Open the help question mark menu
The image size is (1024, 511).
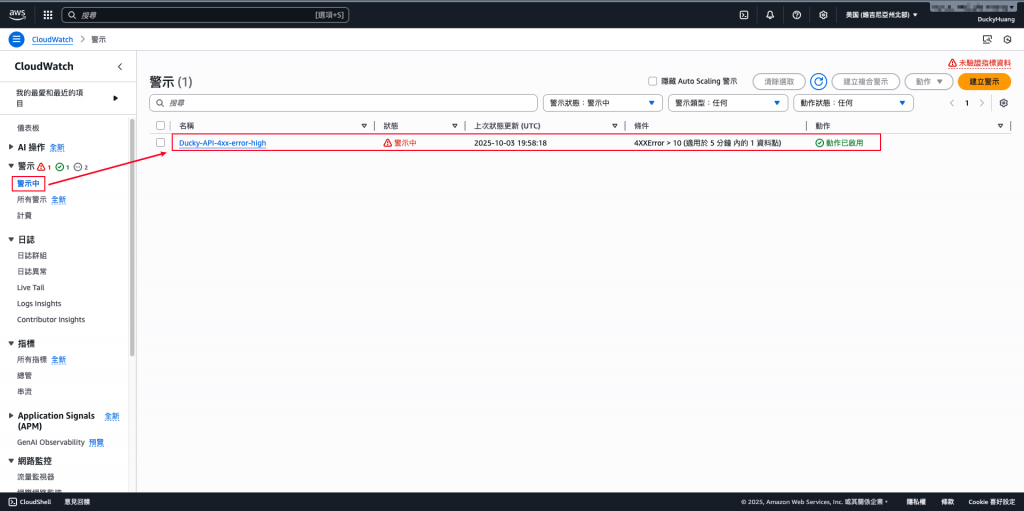[x=797, y=14]
